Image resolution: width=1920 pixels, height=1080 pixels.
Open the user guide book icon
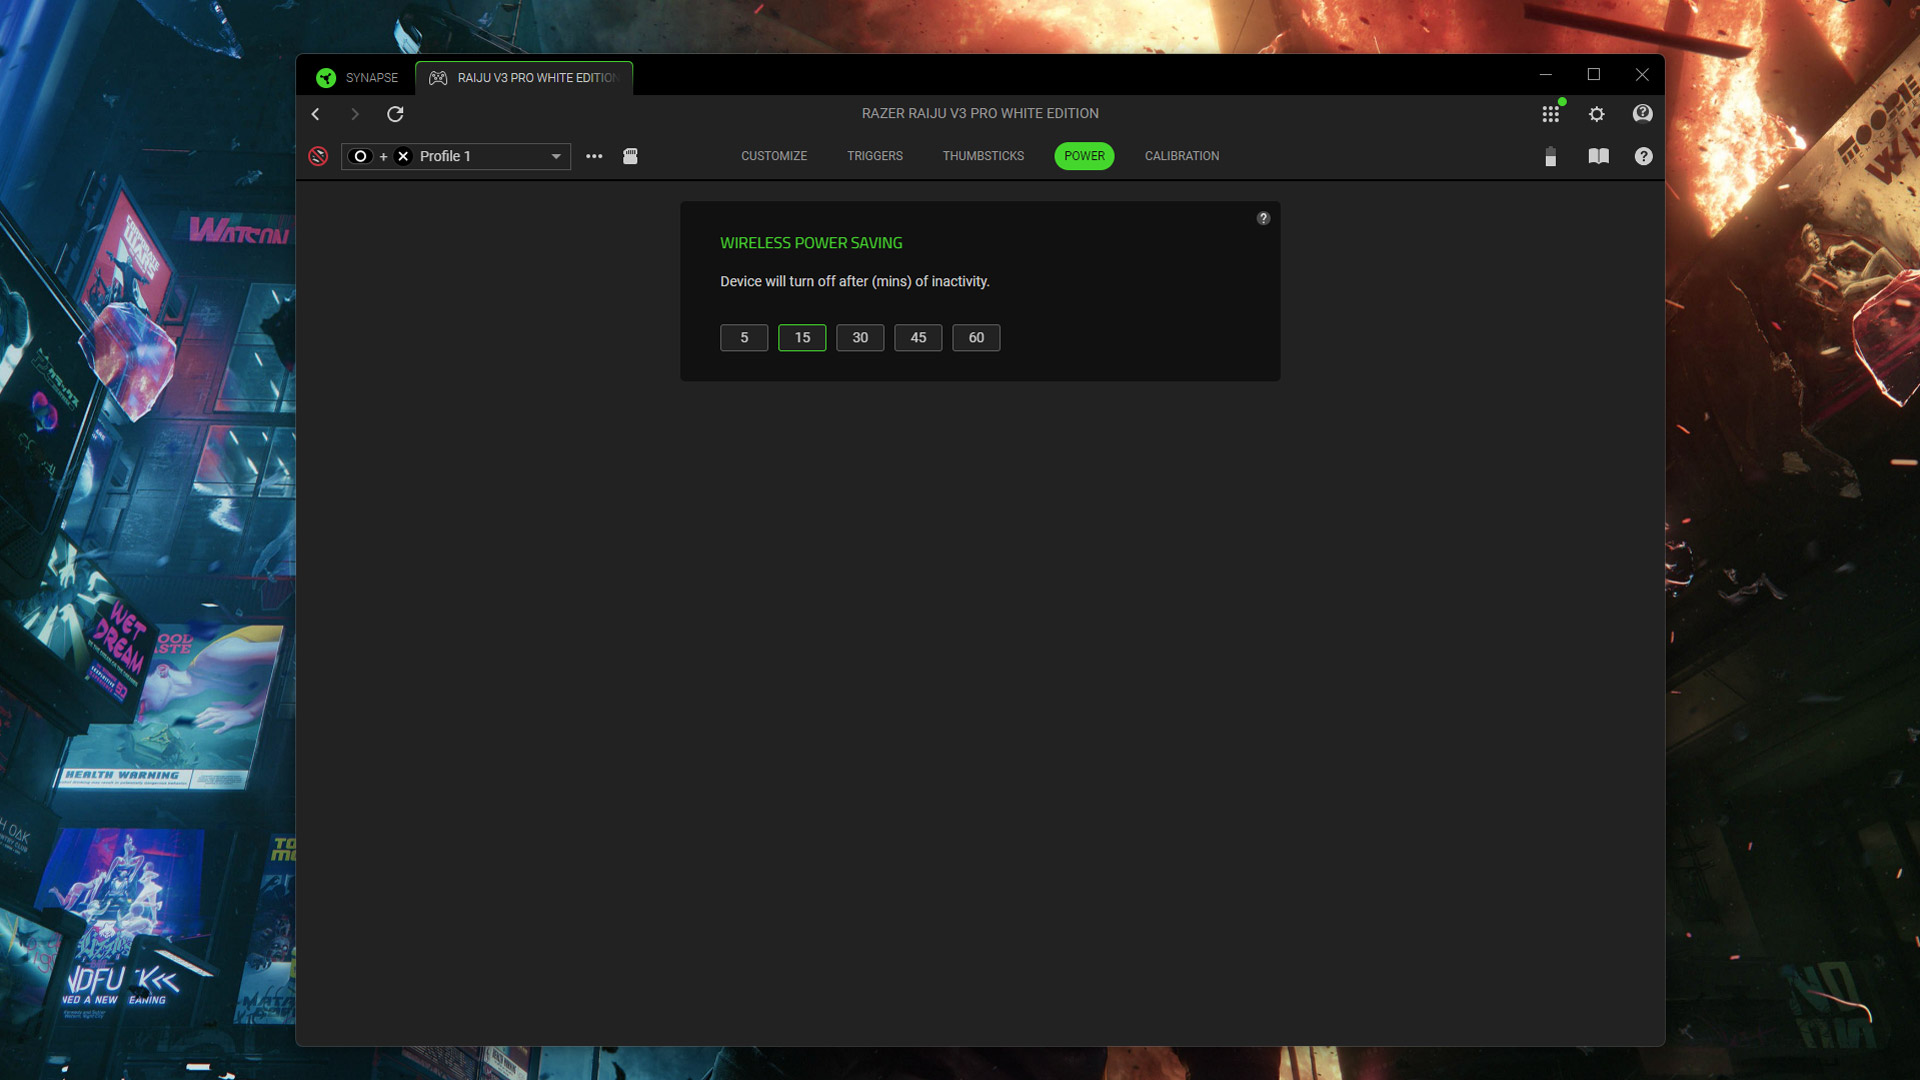click(1598, 156)
